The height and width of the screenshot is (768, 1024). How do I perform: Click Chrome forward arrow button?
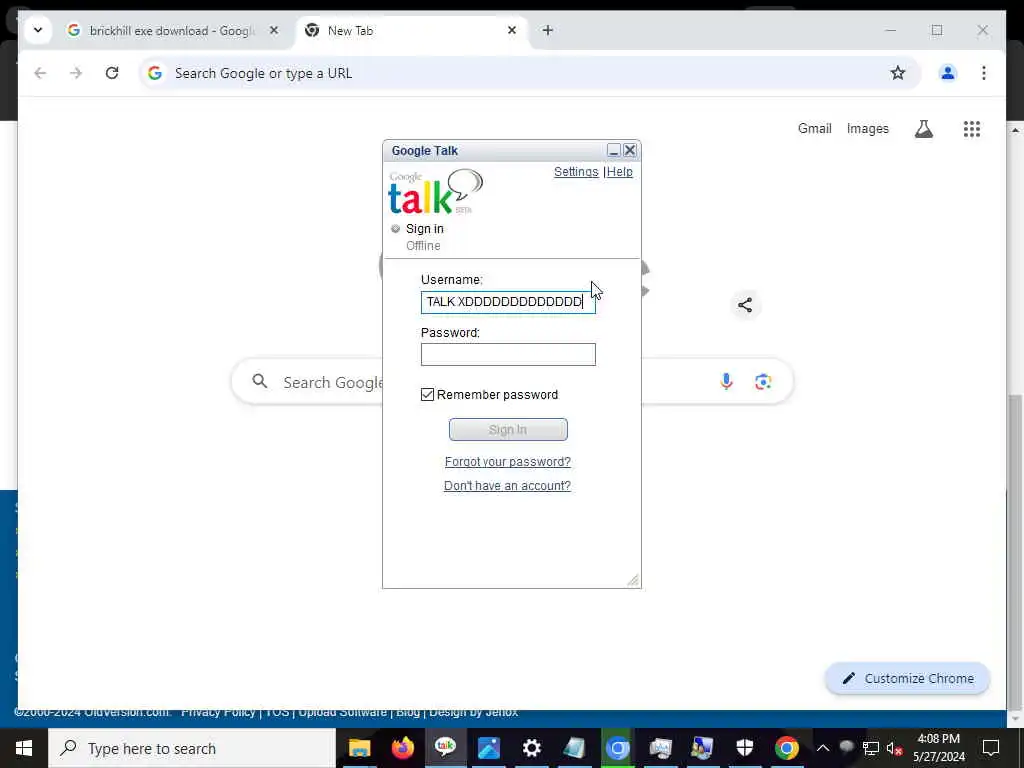click(x=76, y=73)
